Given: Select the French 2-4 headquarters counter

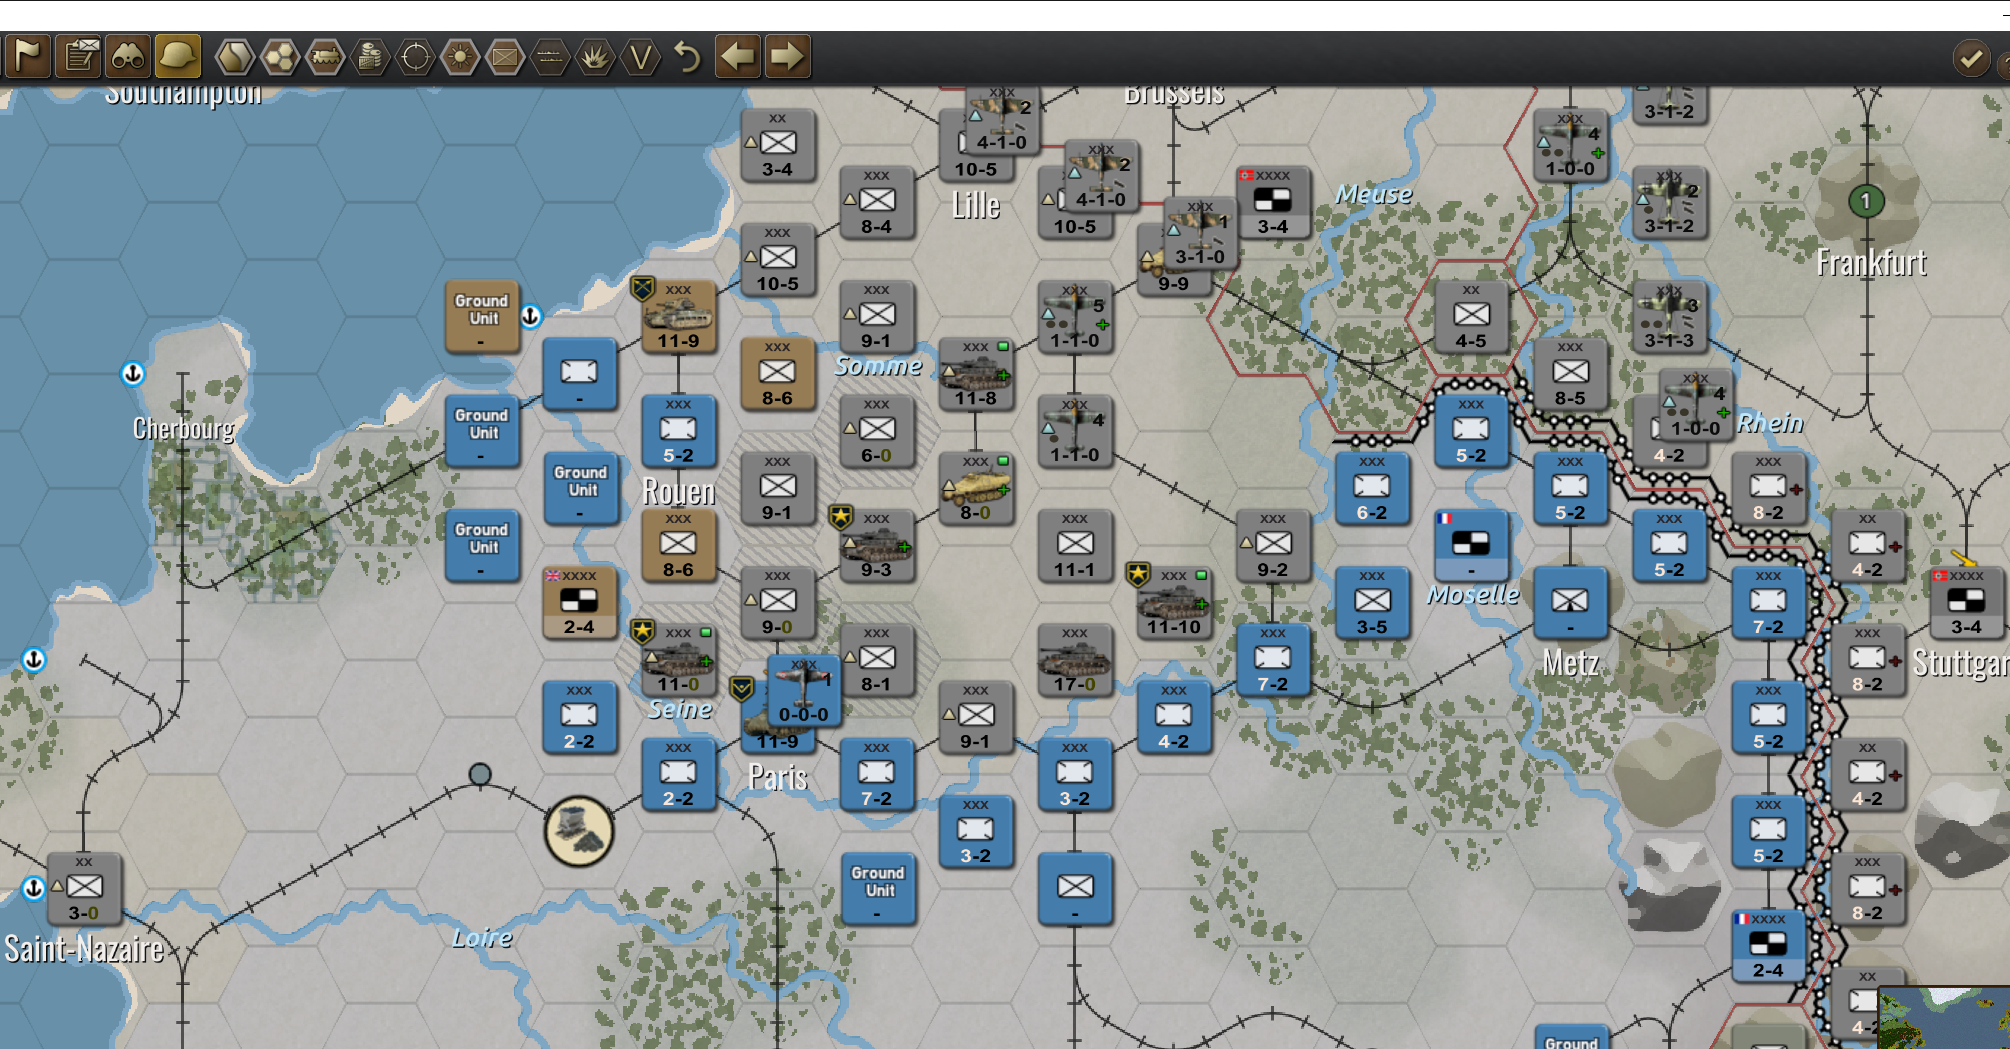Looking at the screenshot, I should pyautogui.click(x=1768, y=945).
